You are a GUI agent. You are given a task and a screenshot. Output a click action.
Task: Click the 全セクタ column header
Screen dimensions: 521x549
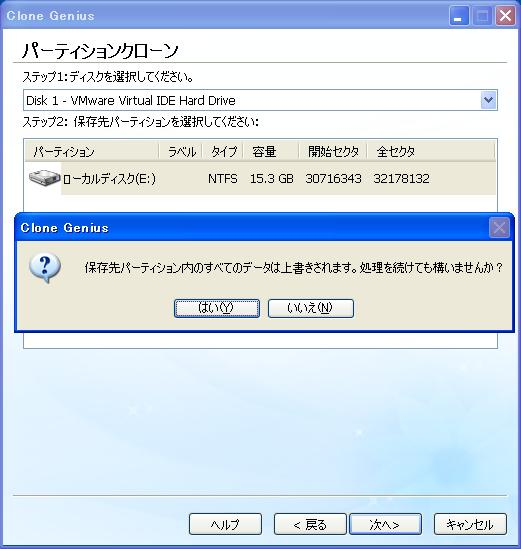click(x=431, y=152)
